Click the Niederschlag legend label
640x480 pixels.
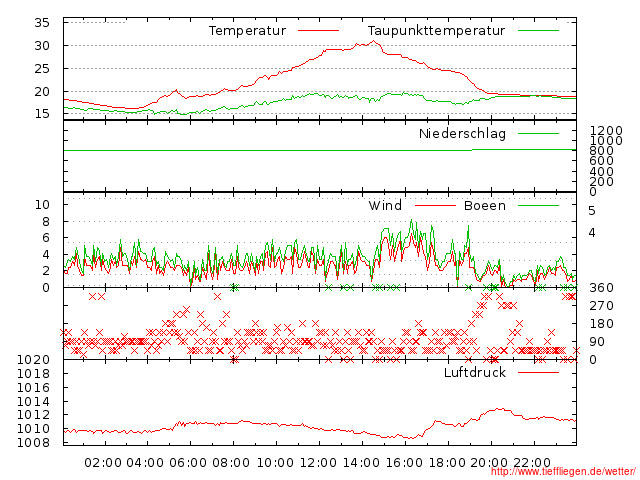coord(462,134)
